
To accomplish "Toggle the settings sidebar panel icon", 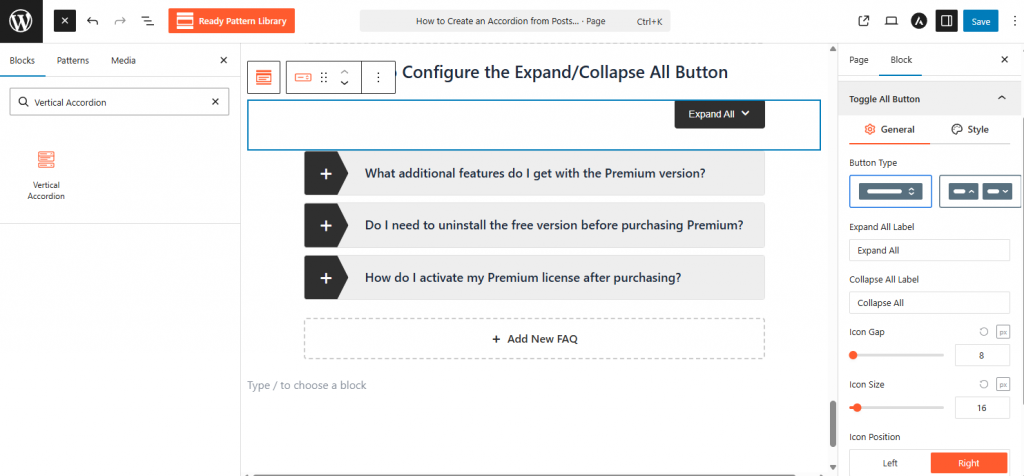I will click(x=946, y=20).
